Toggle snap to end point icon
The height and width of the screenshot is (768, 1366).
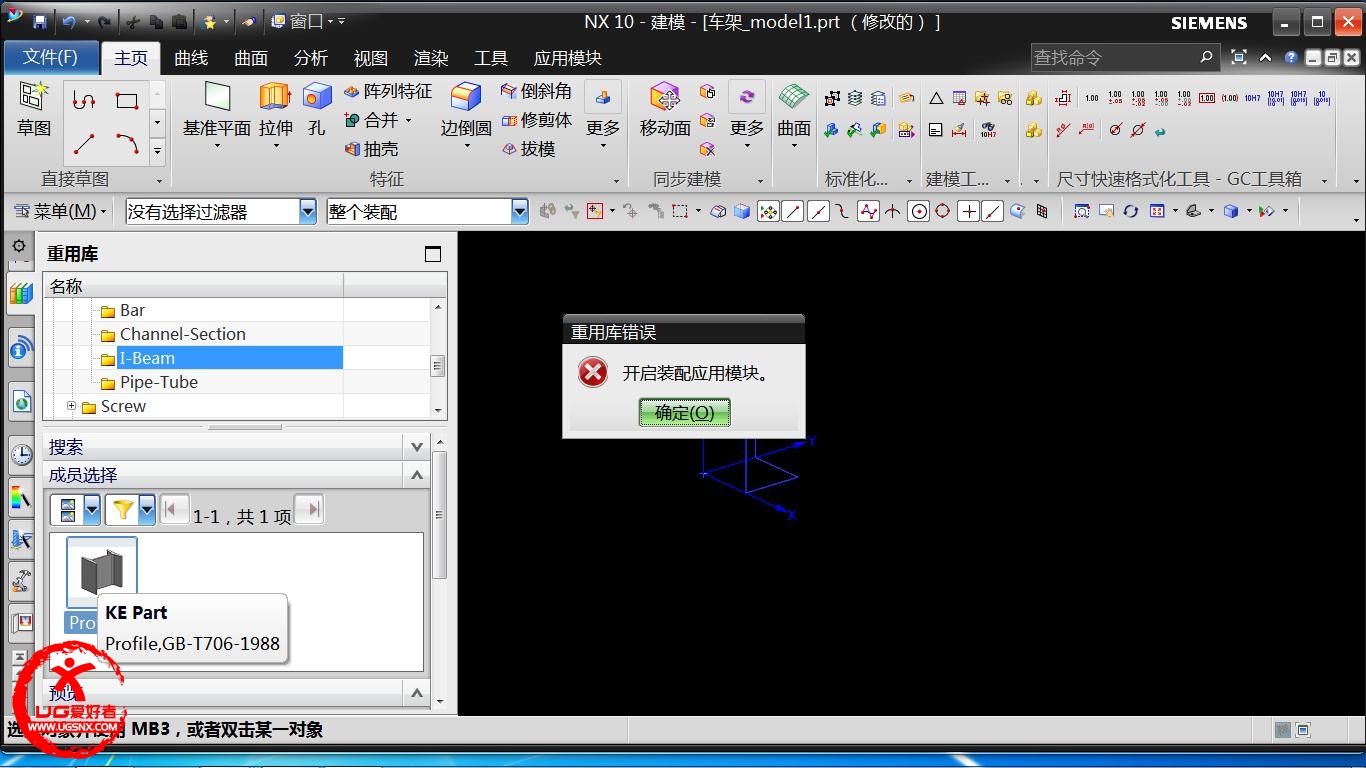point(793,211)
